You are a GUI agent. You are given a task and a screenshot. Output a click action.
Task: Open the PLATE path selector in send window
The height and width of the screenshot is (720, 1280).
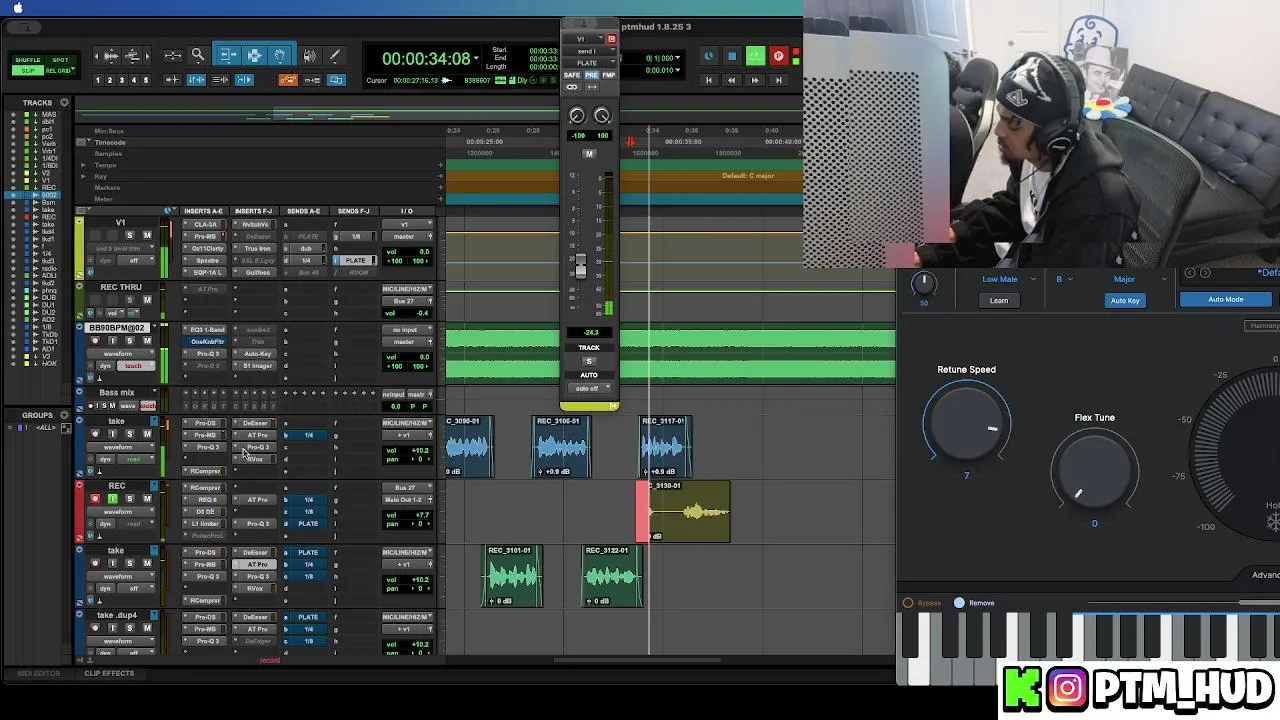point(589,63)
